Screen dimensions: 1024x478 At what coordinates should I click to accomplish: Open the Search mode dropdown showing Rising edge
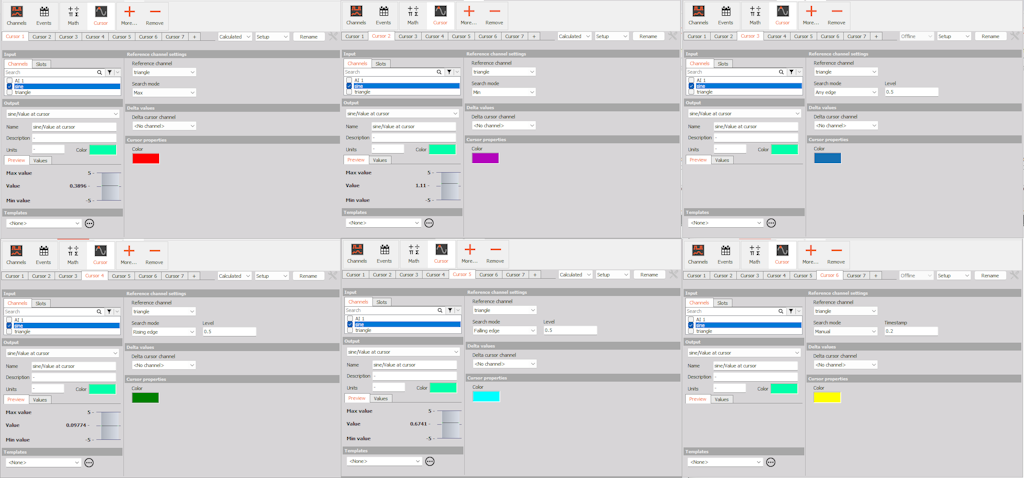click(x=164, y=332)
